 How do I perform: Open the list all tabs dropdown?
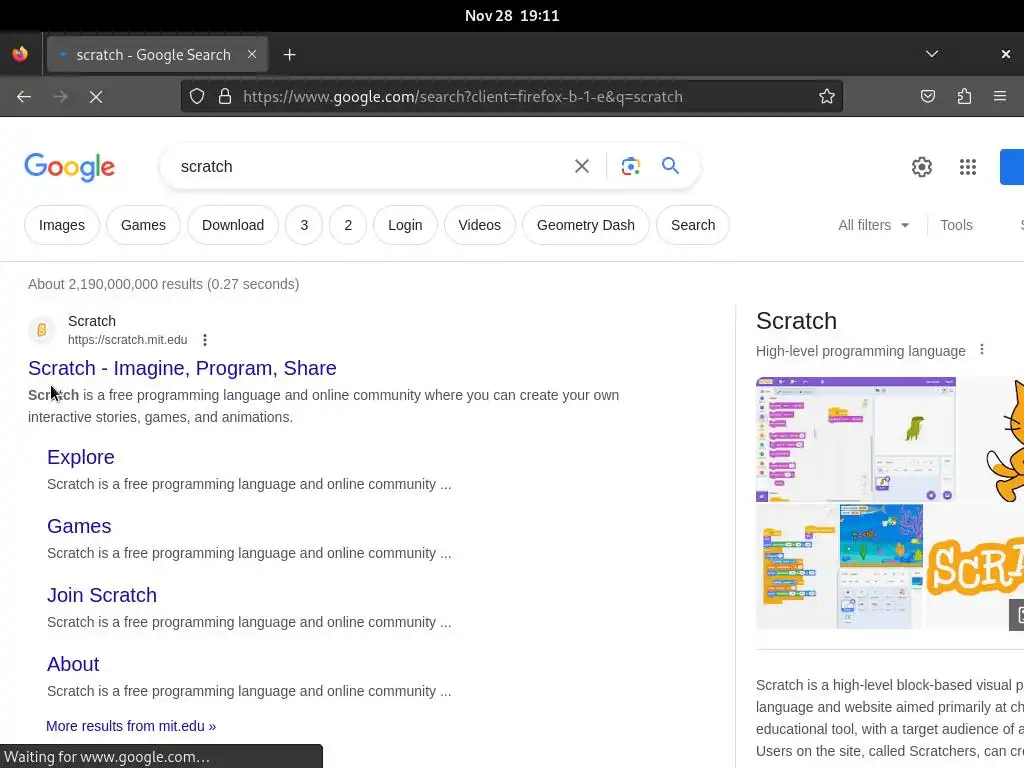coord(932,54)
